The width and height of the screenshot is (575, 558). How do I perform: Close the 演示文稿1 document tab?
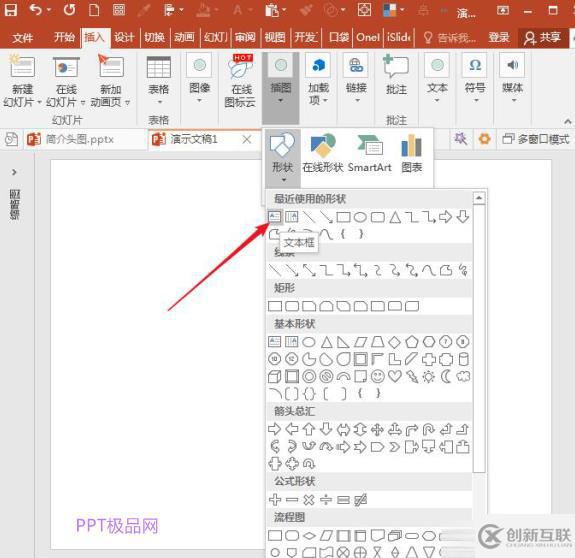click(247, 139)
